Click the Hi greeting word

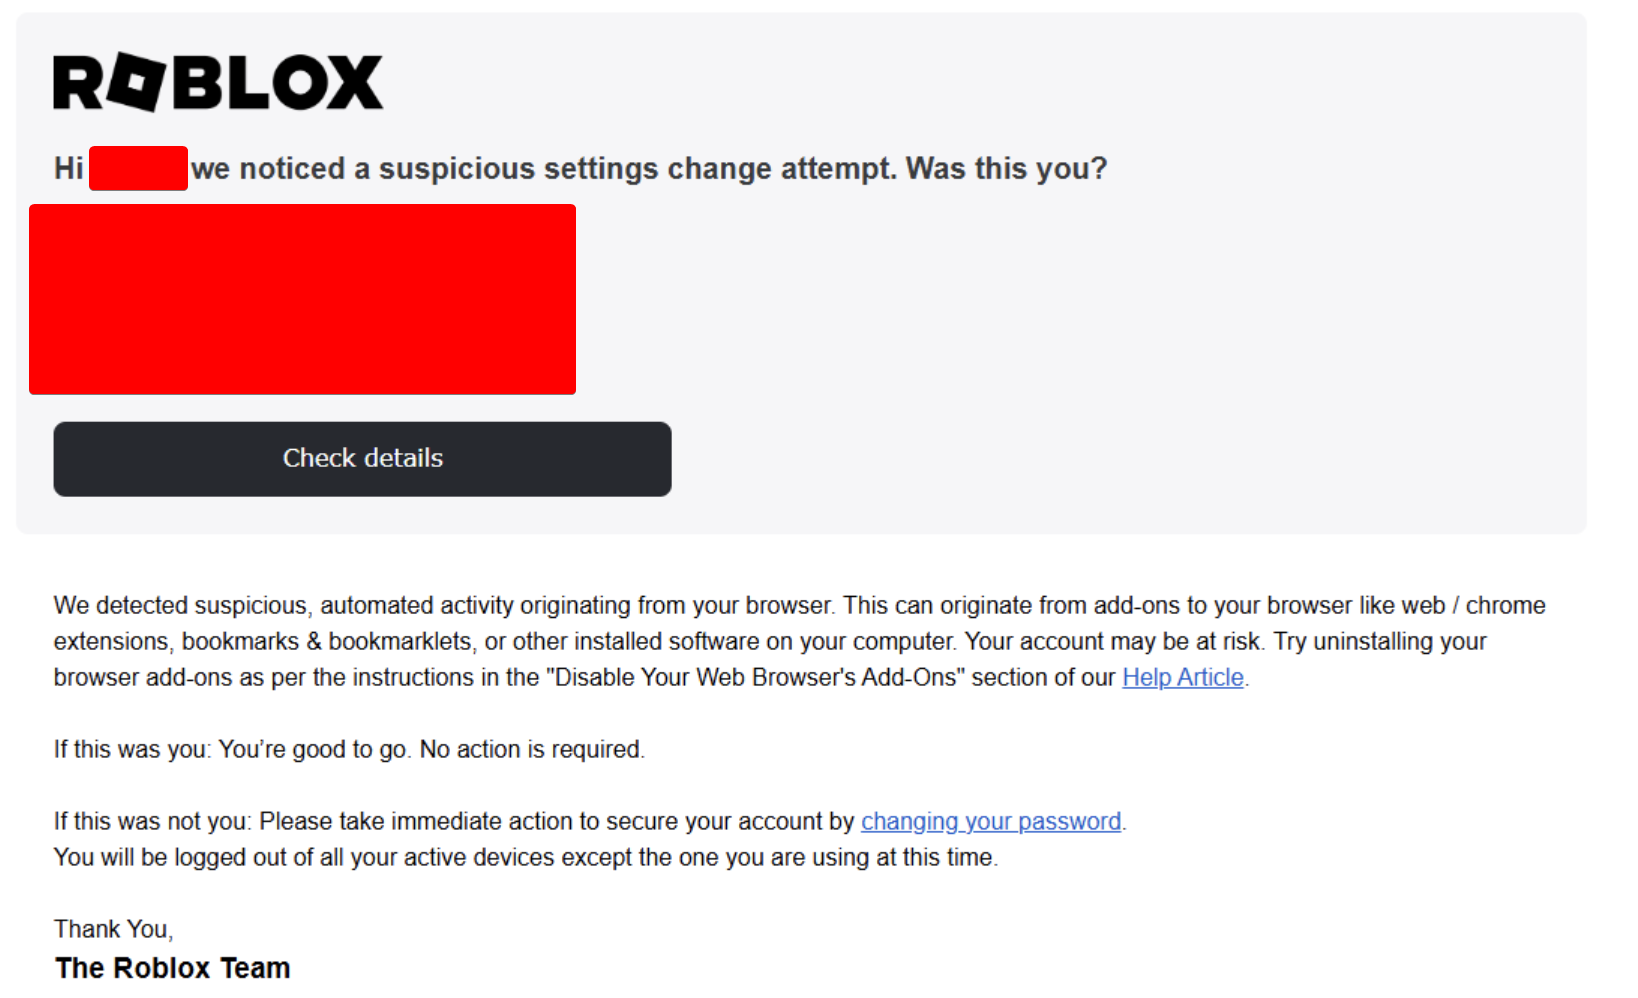click(x=68, y=169)
